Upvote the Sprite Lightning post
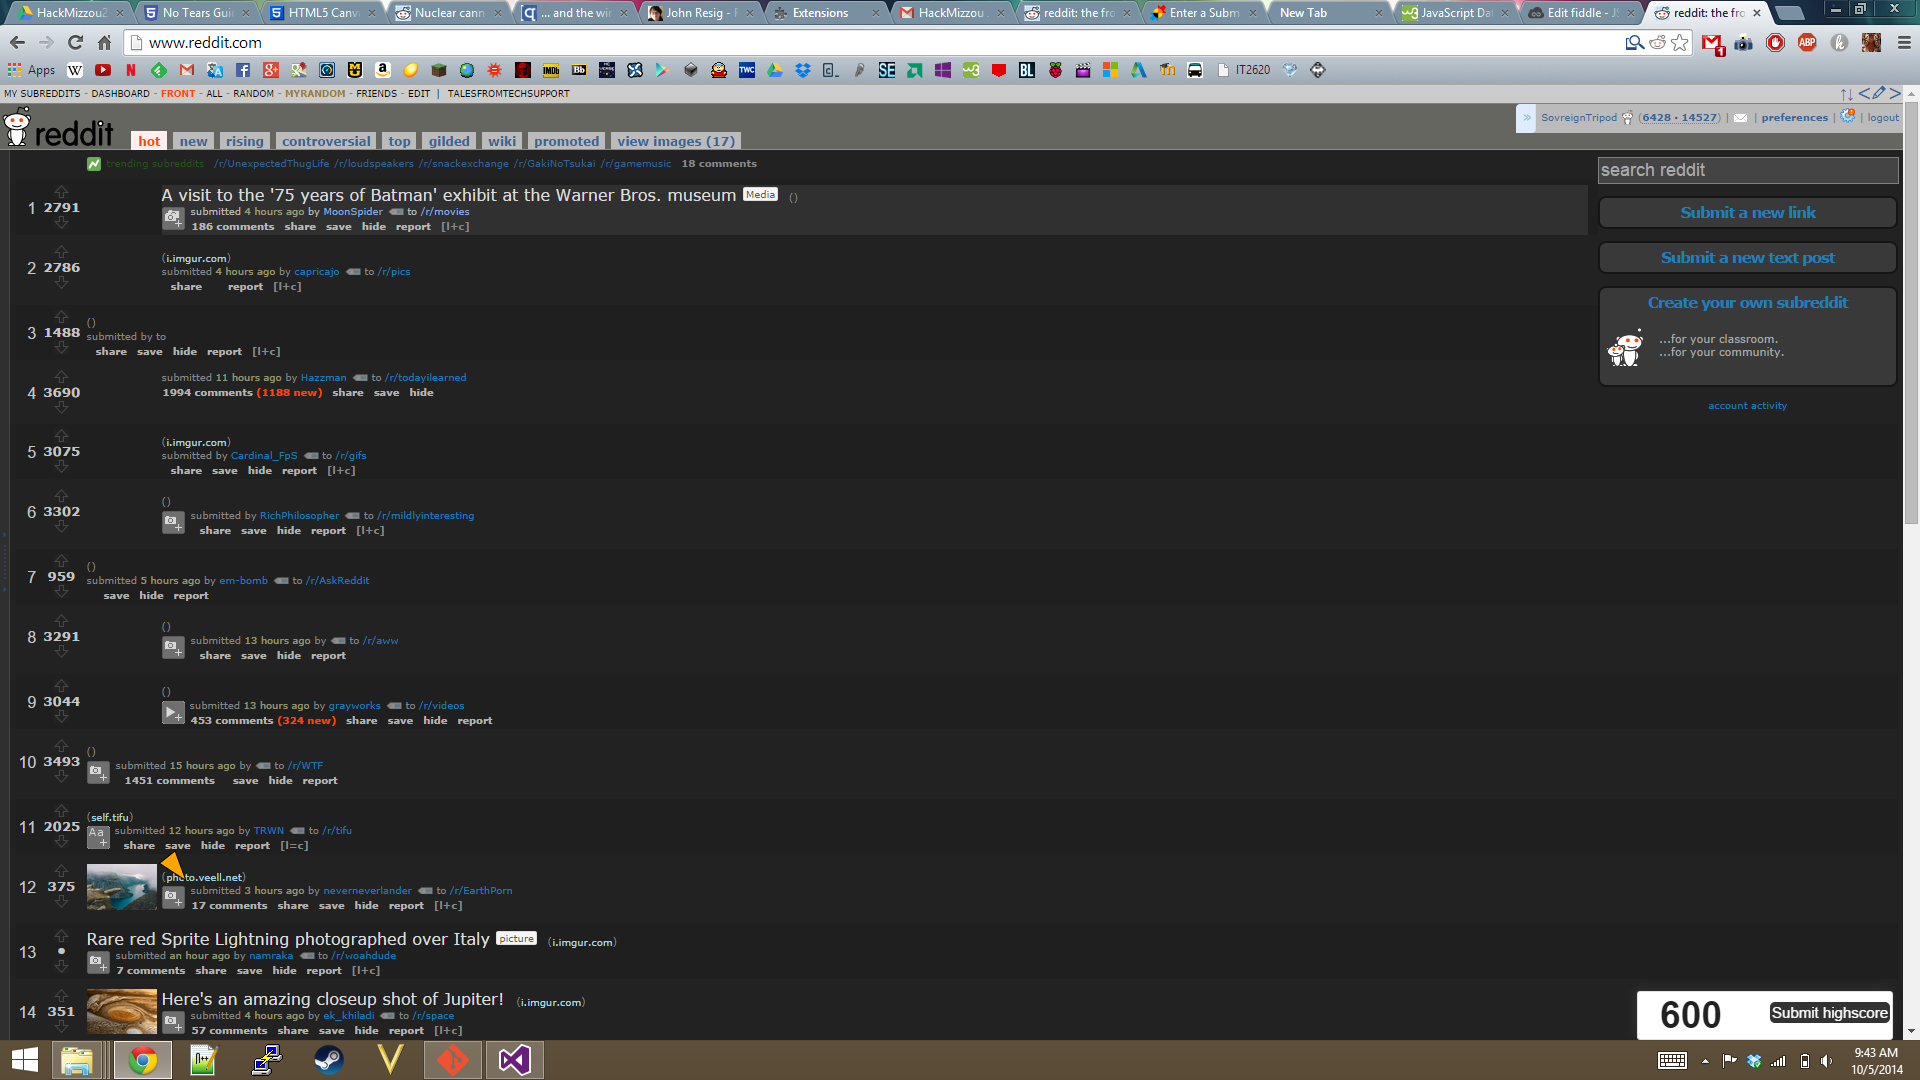 click(61, 936)
